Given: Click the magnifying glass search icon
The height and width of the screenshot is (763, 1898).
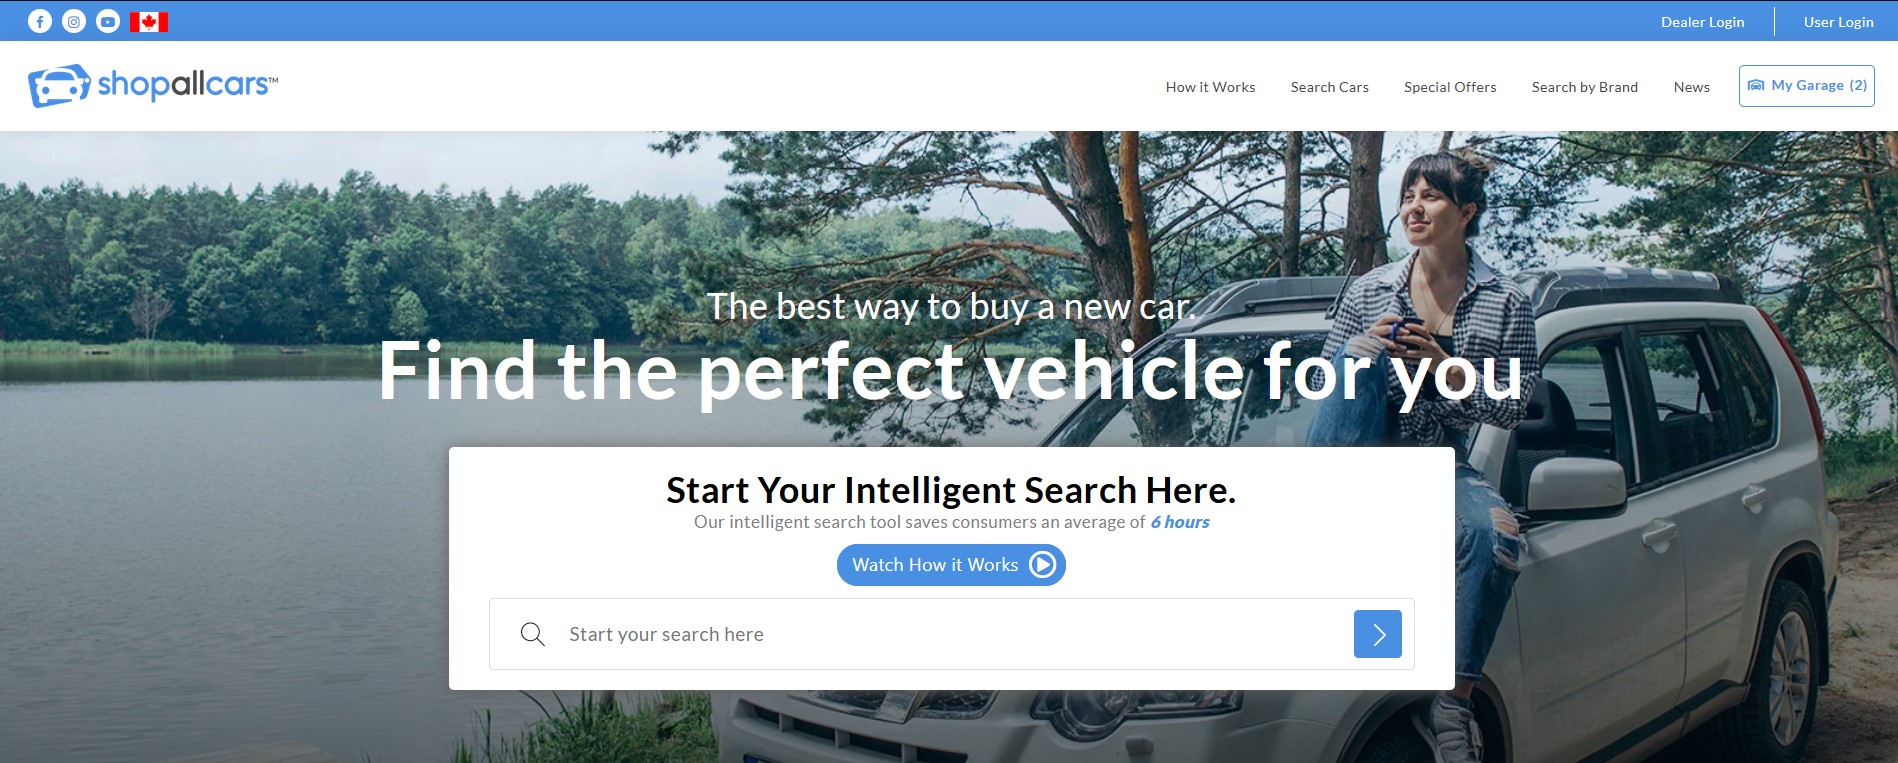Looking at the screenshot, I should [x=533, y=634].
